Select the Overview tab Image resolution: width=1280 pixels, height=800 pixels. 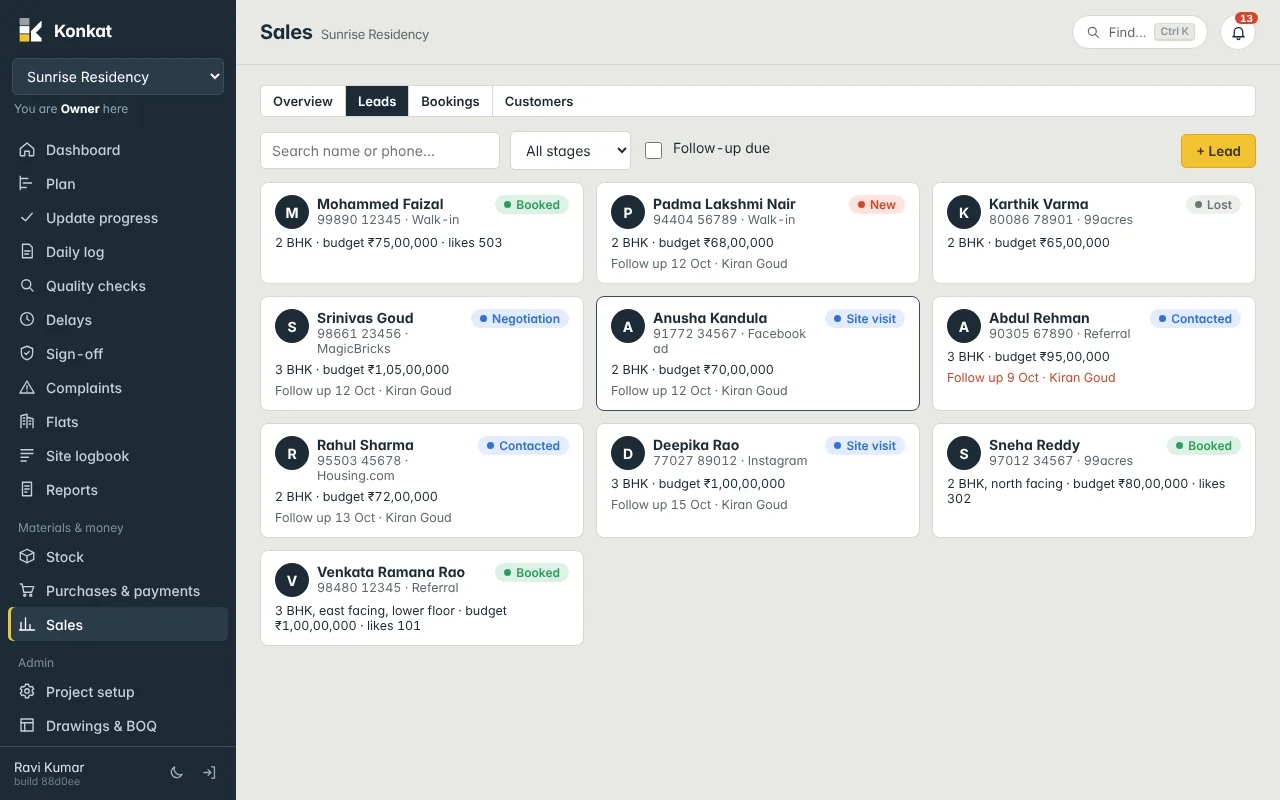click(x=303, y=101)
